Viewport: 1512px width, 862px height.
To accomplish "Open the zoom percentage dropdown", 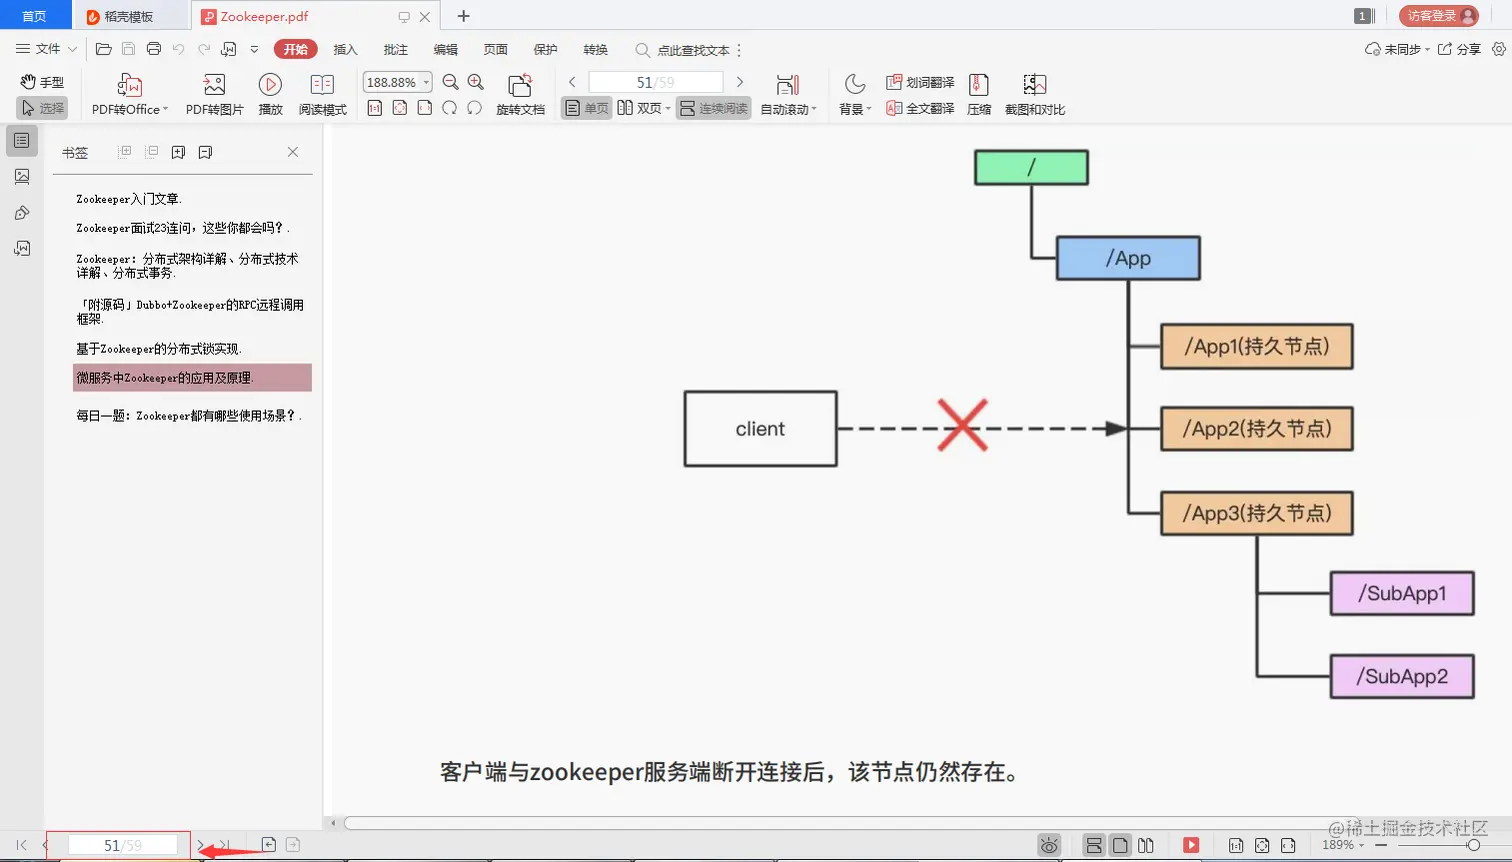I will click(x=424, y=82).
